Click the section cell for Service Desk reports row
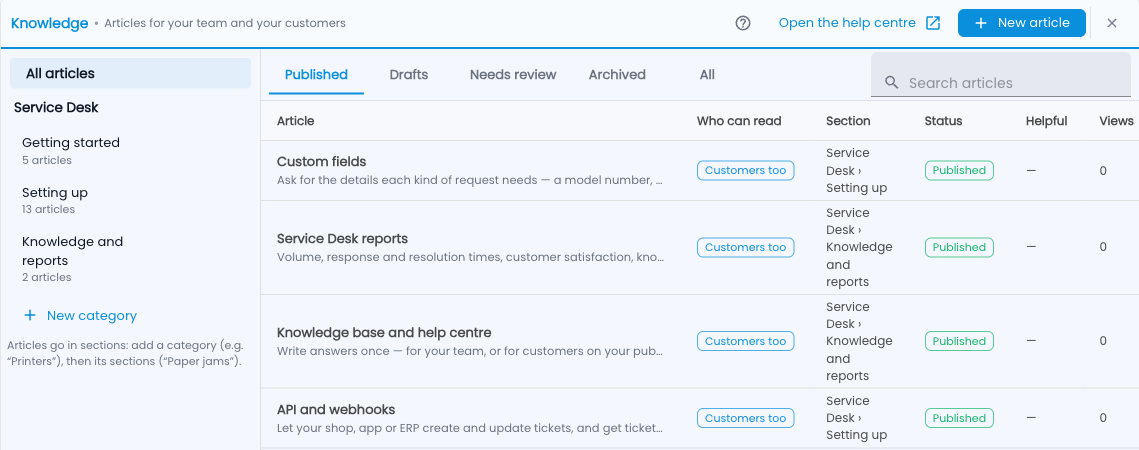Screen dimensions: 1139x450 click(x=859, y=247)
